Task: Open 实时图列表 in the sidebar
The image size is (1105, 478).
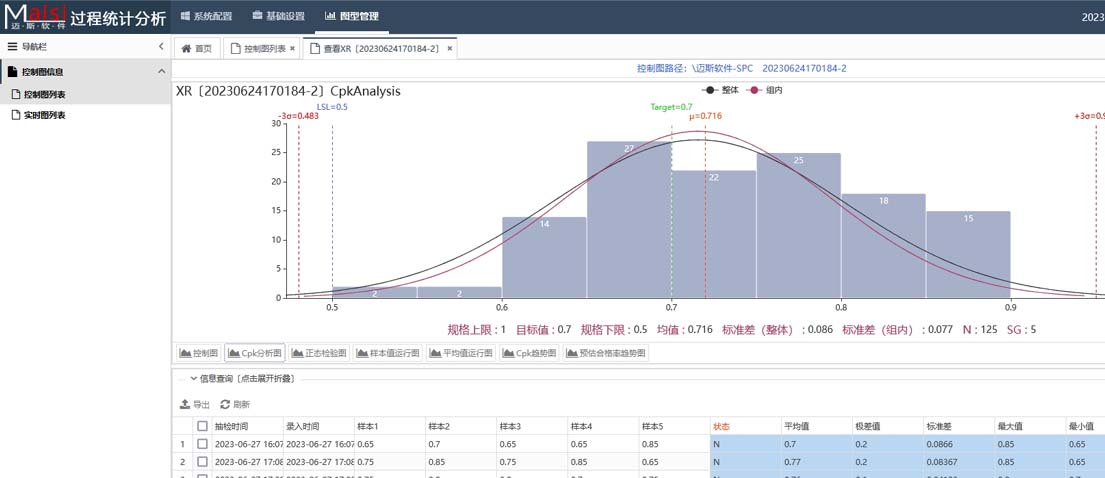Action: (44, 116)
